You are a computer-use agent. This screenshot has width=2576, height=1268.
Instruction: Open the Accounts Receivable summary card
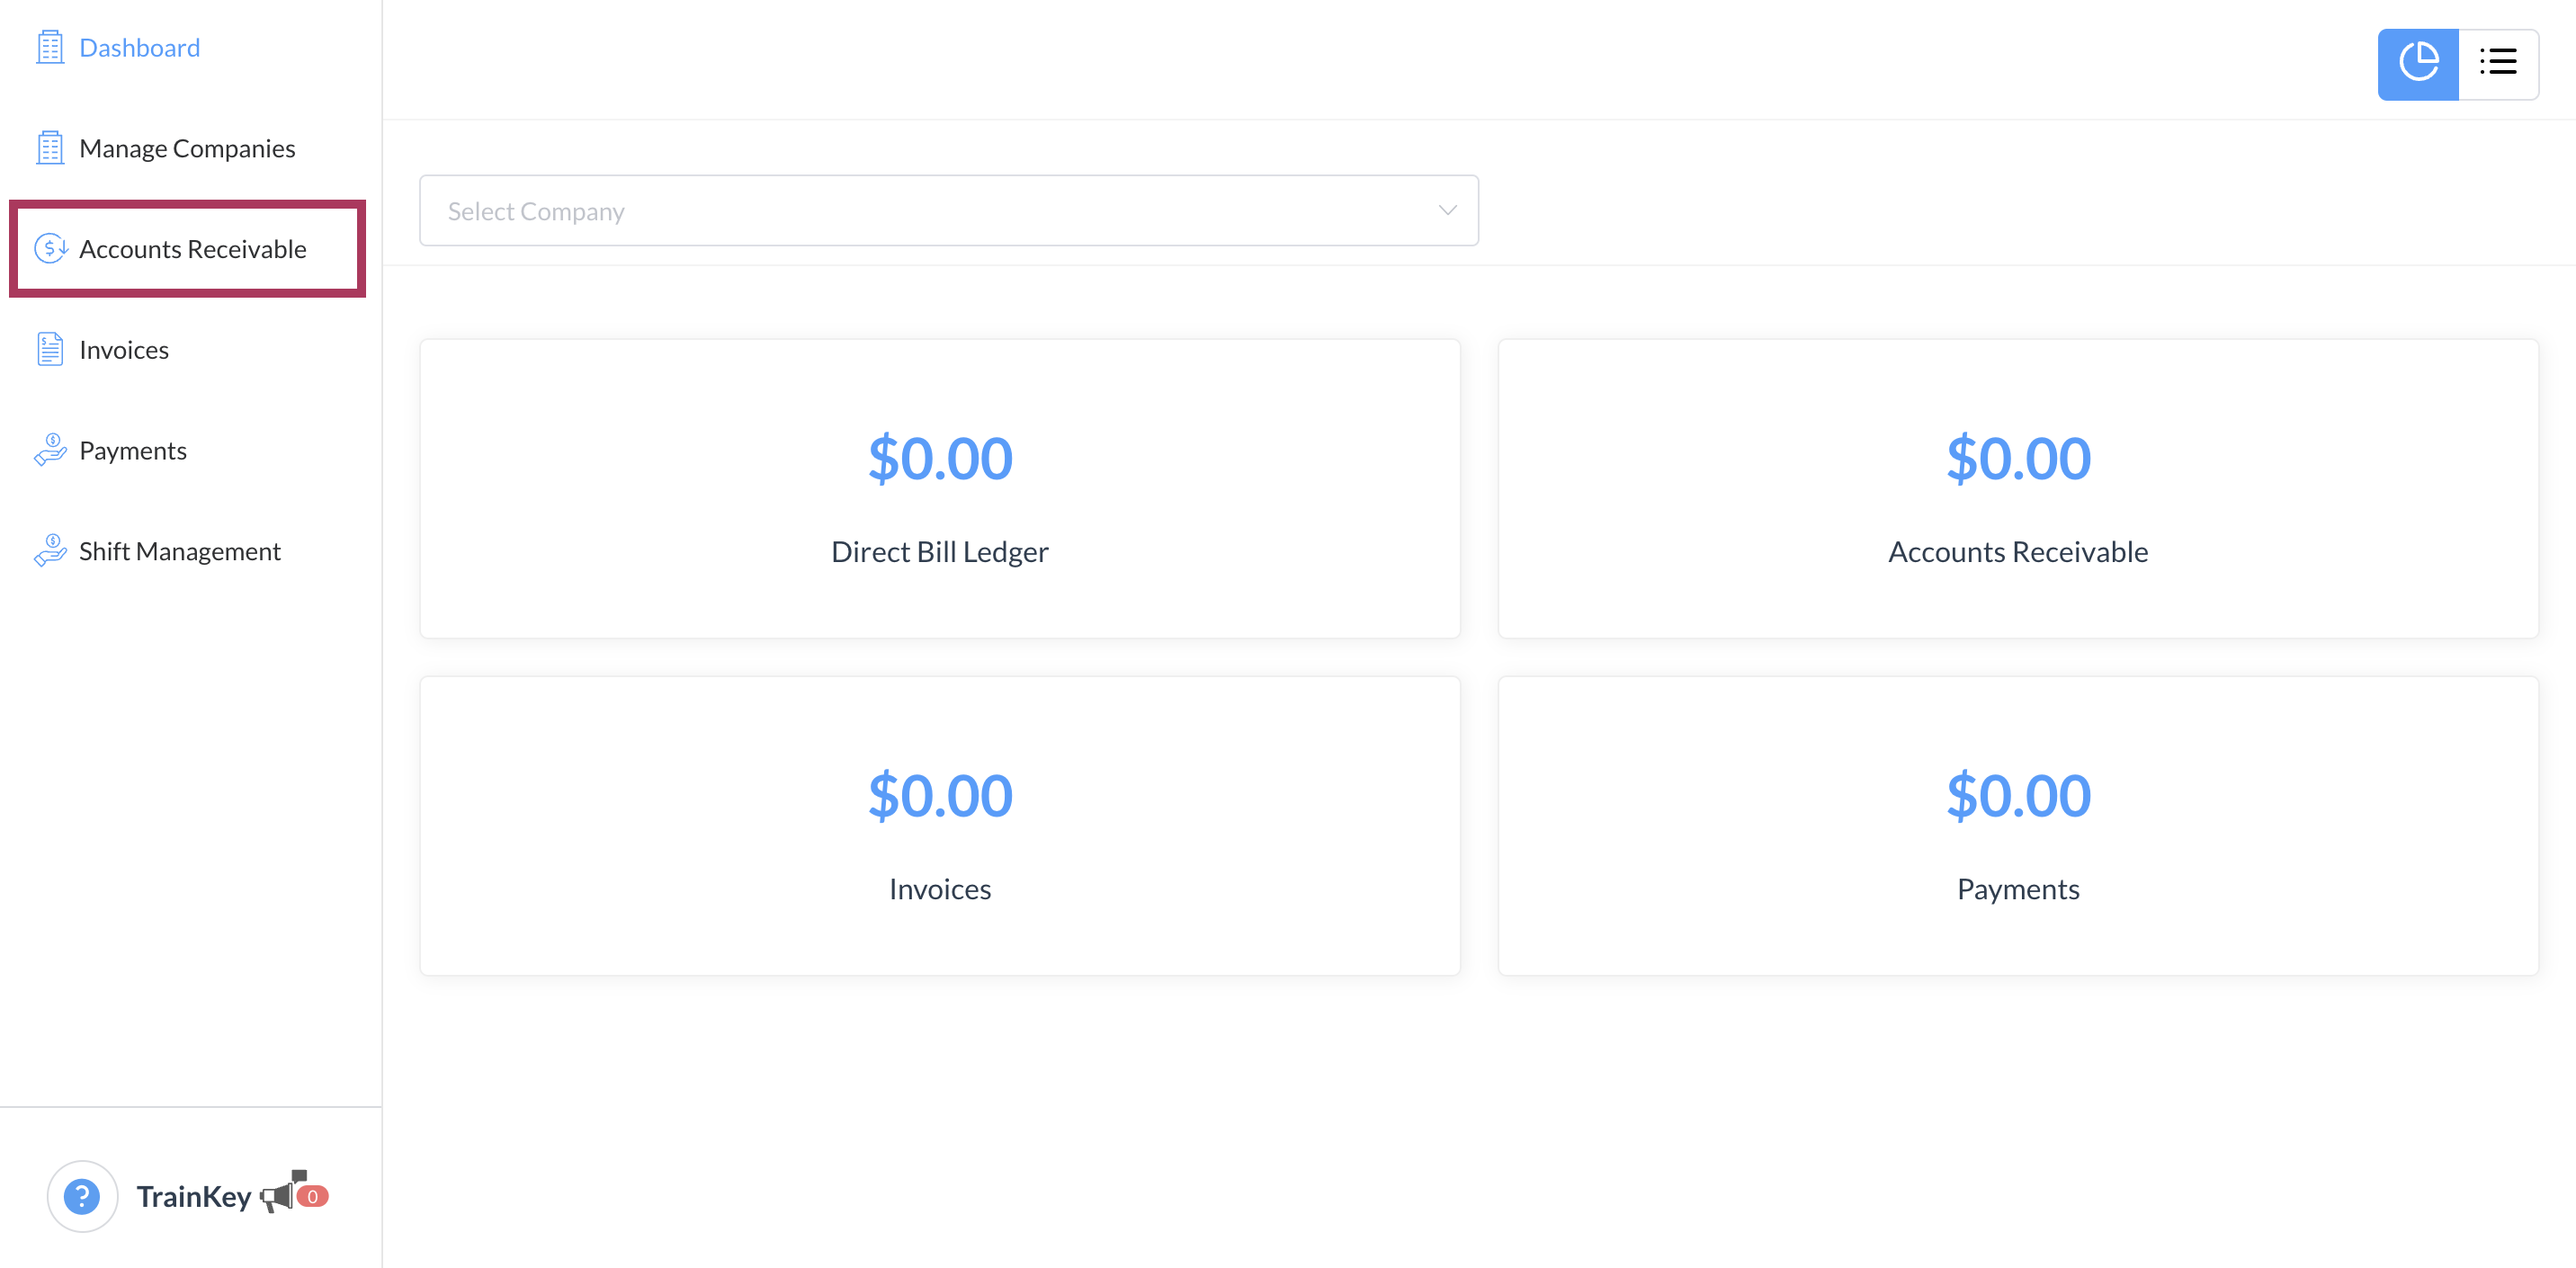2017,489
